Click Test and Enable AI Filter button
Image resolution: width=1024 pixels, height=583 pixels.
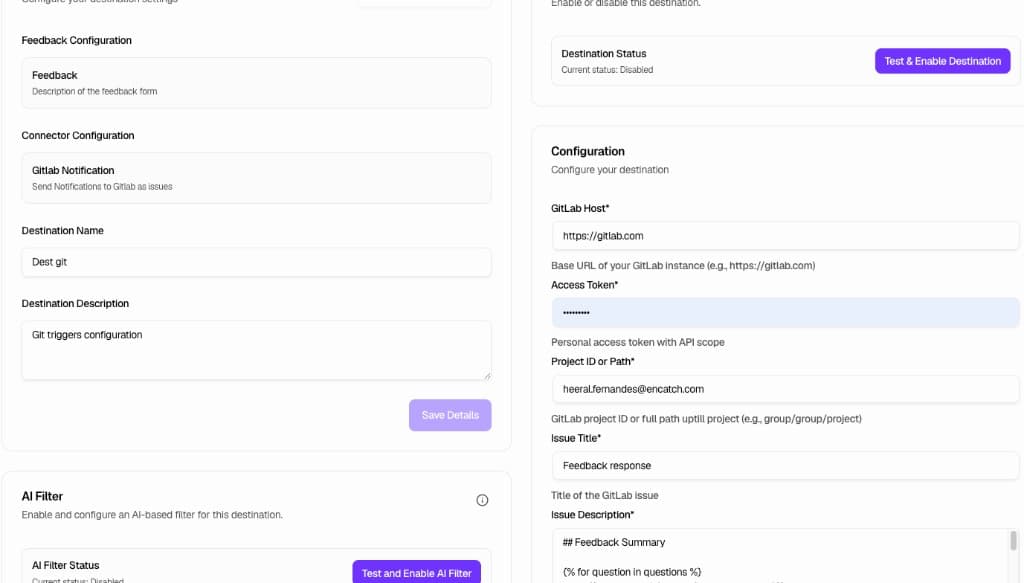(417, 573)
